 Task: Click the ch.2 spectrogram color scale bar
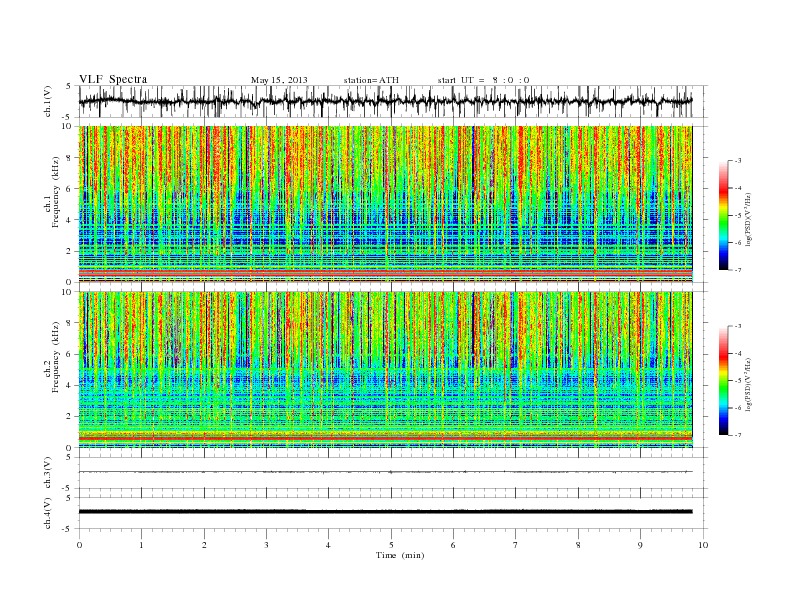click(724, 381)
